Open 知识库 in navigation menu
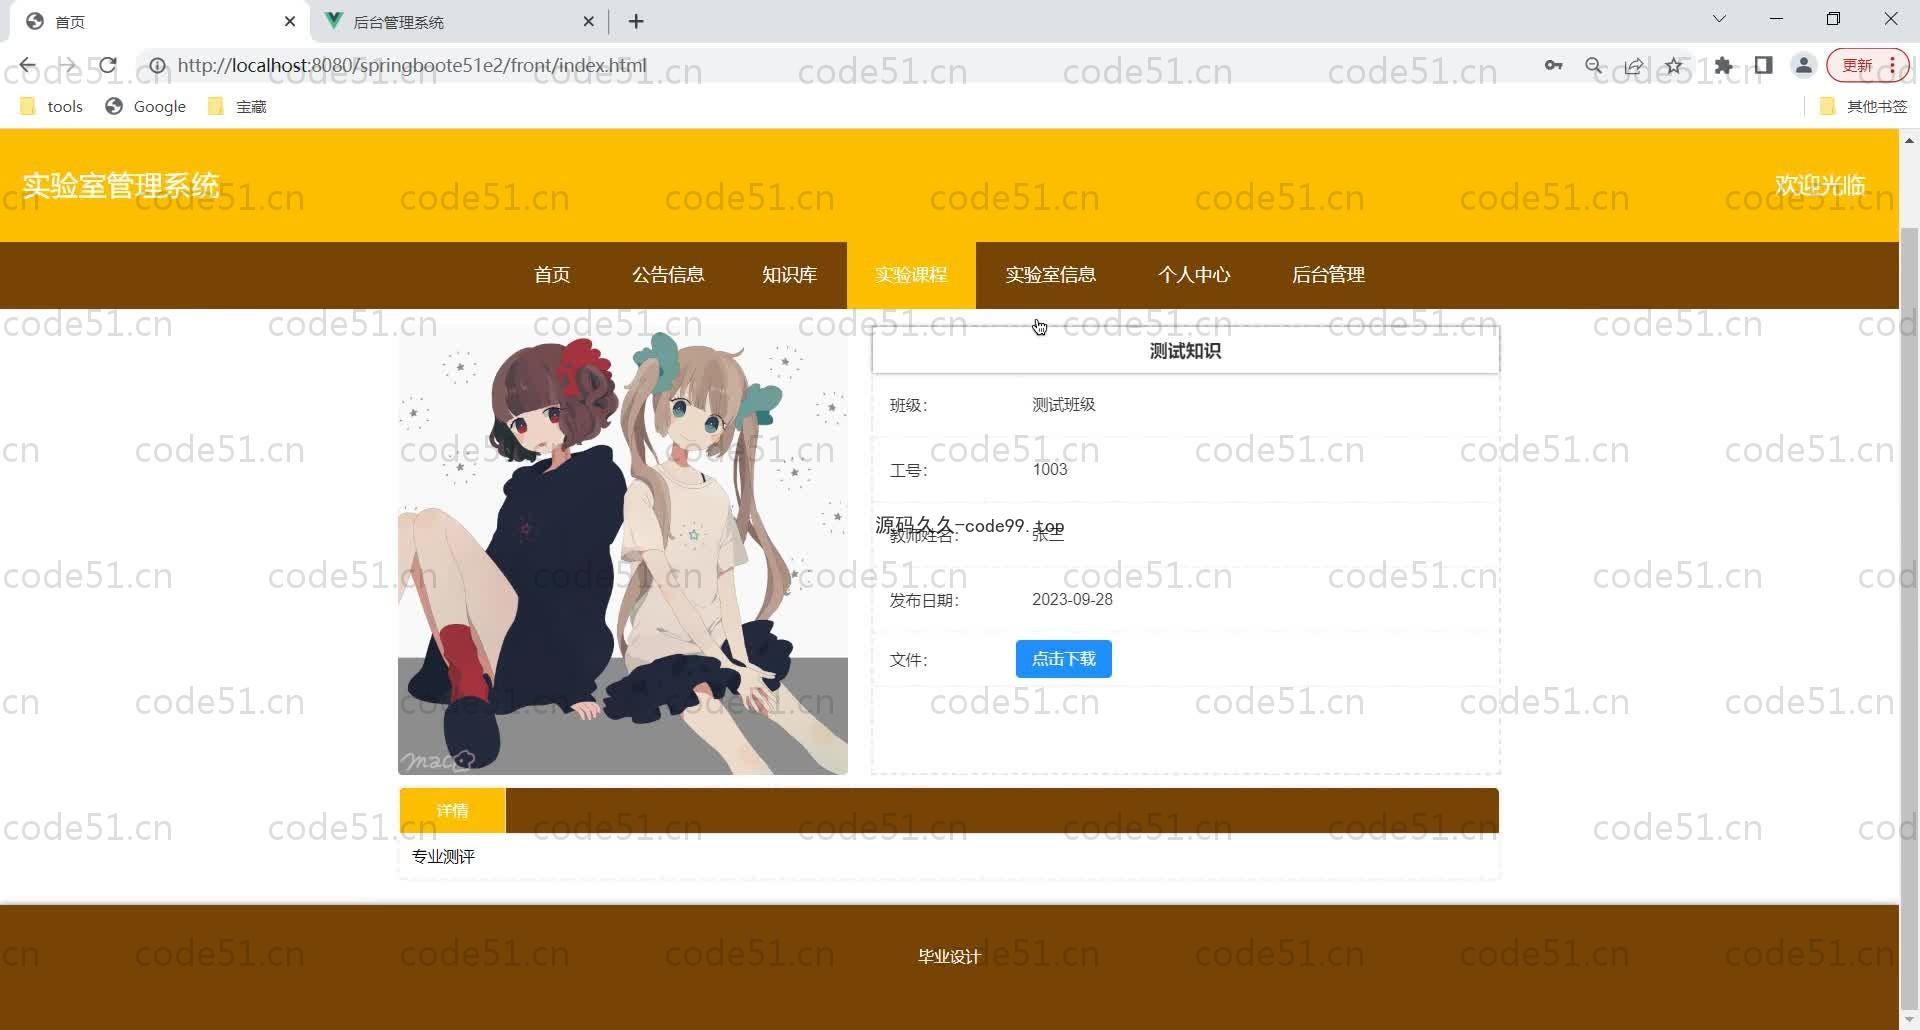1920x1030 pixels. point(789,275)
